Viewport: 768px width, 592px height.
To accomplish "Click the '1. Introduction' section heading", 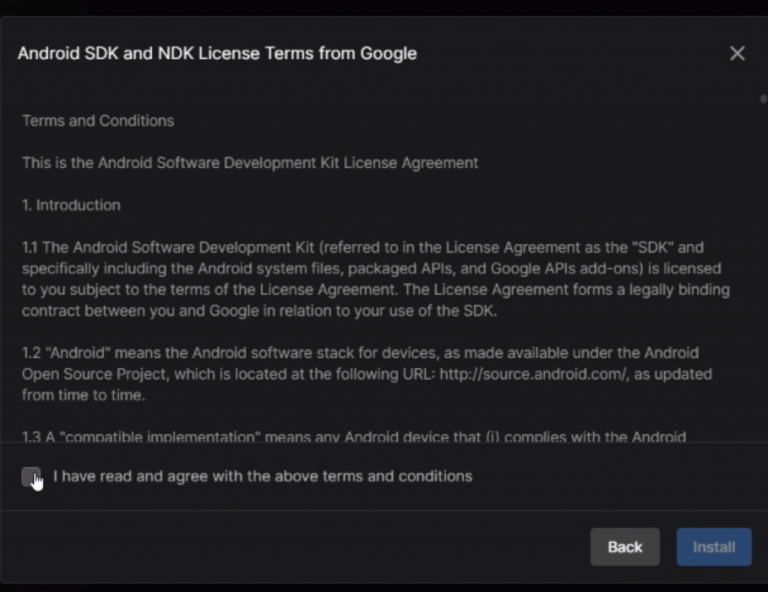I will coord(71,205).
